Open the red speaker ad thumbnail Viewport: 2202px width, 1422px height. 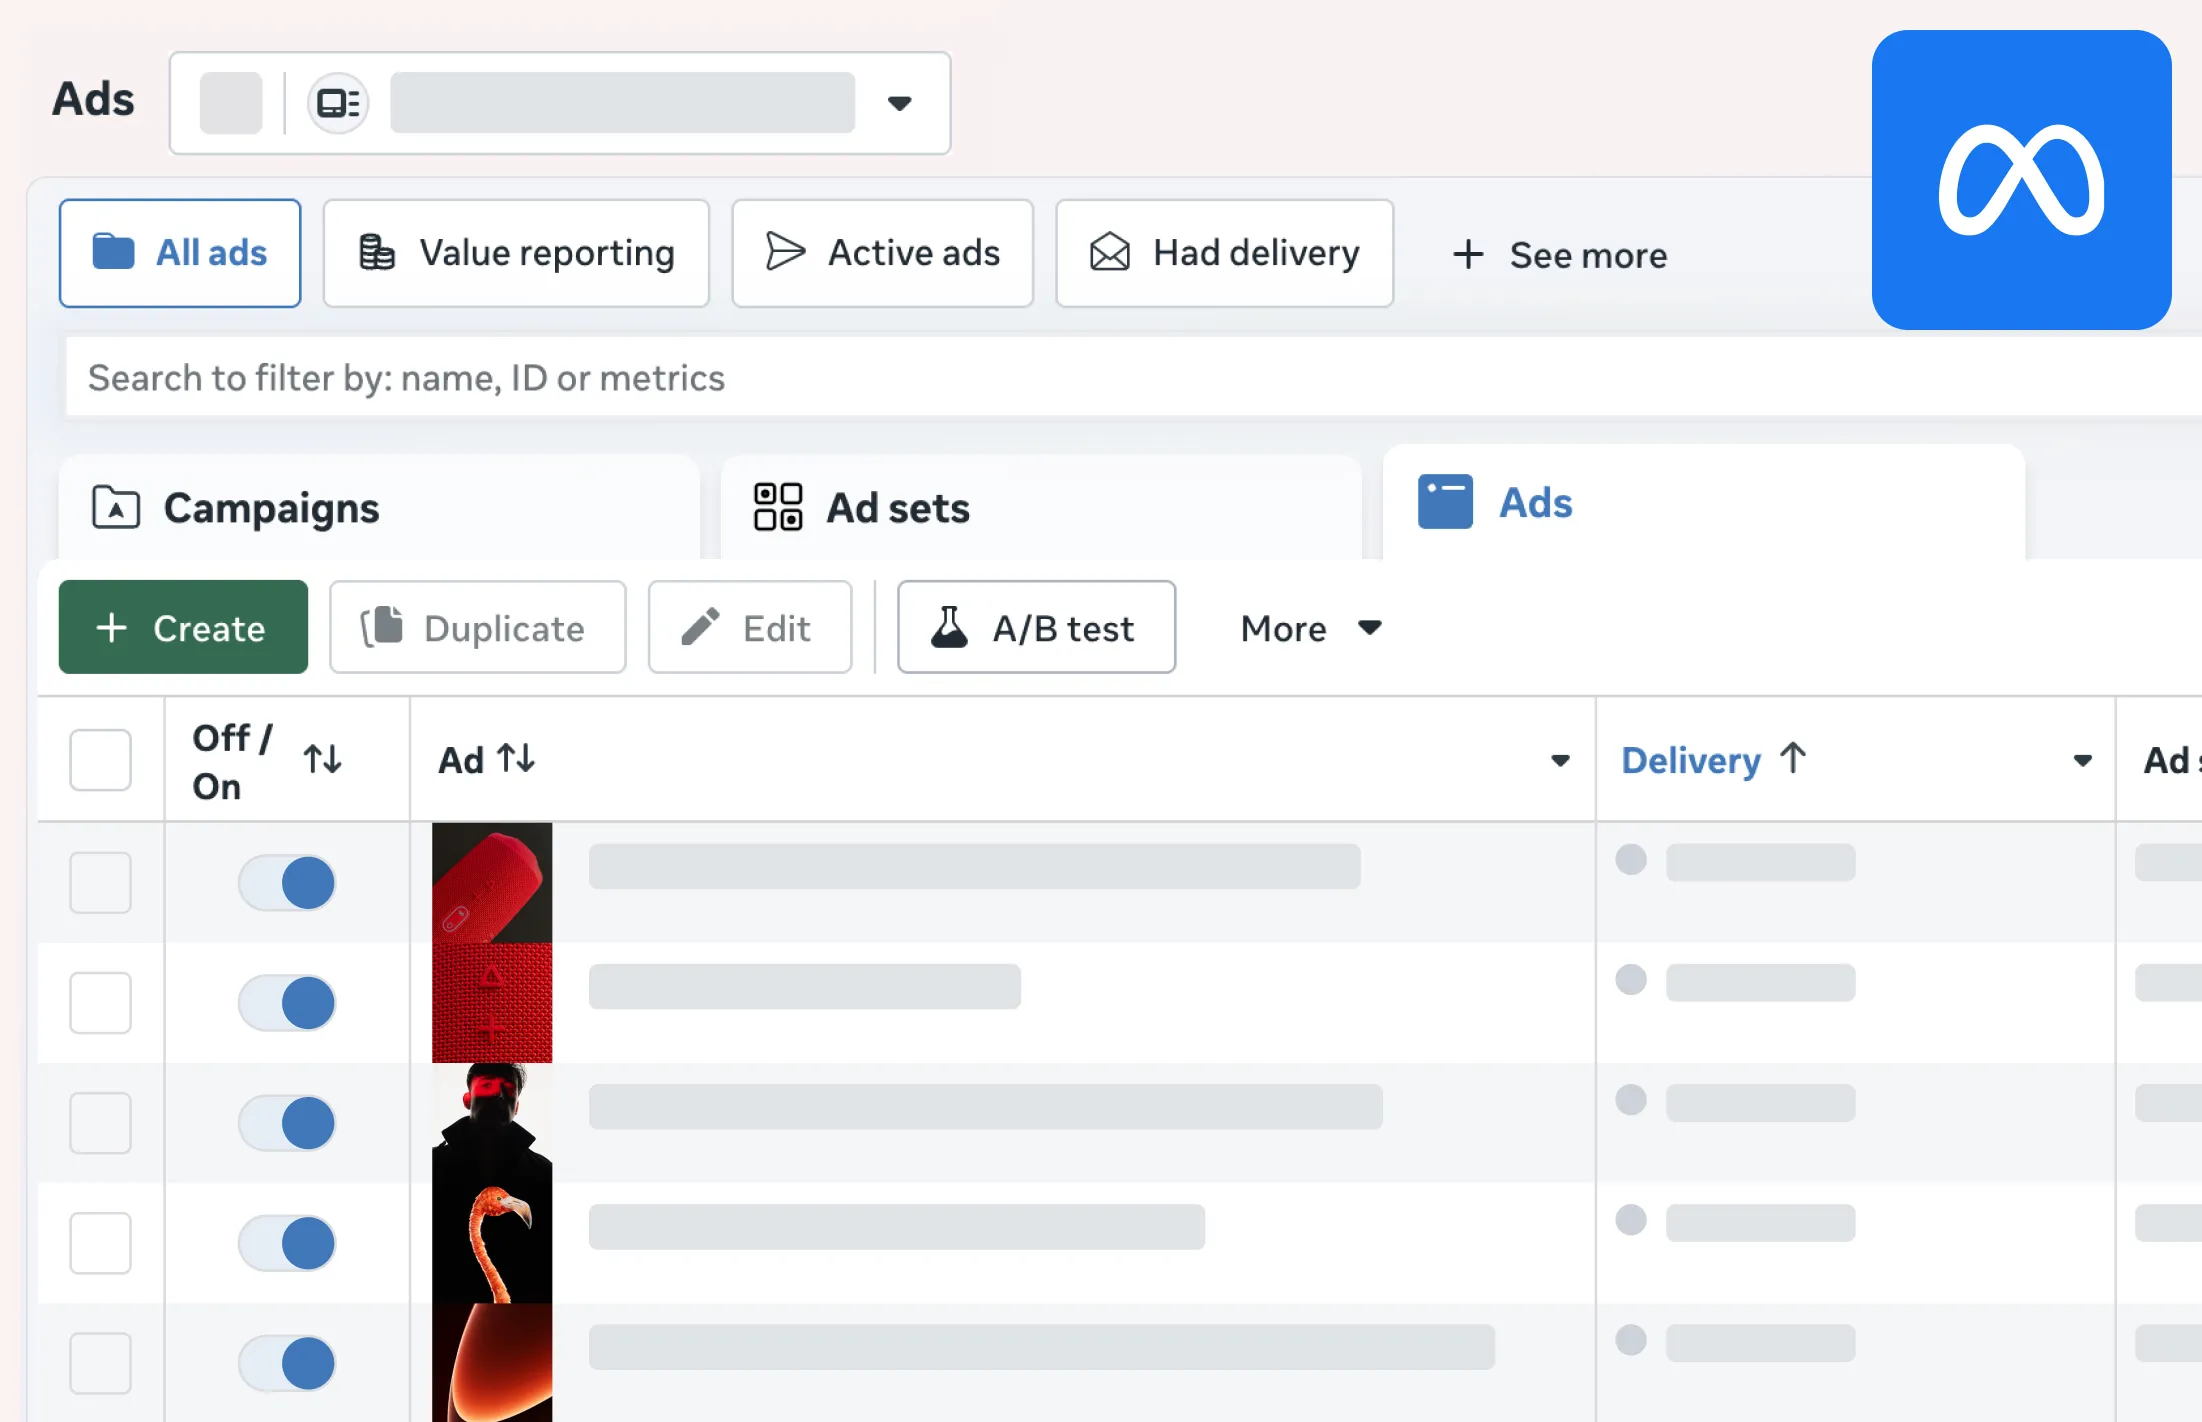click(492, 882)
